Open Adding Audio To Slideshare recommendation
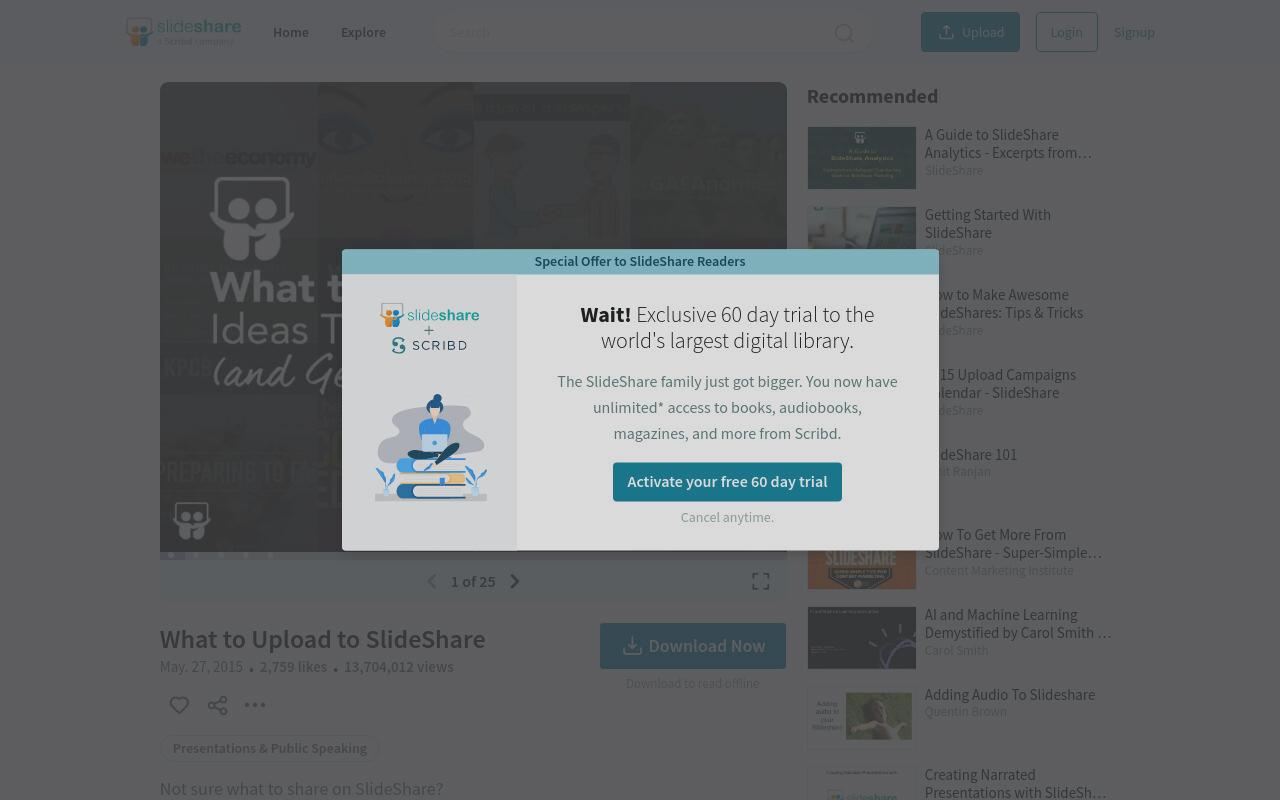Image resolution: width=1280 pixels, height=800 pixels. coord(1010,694)
